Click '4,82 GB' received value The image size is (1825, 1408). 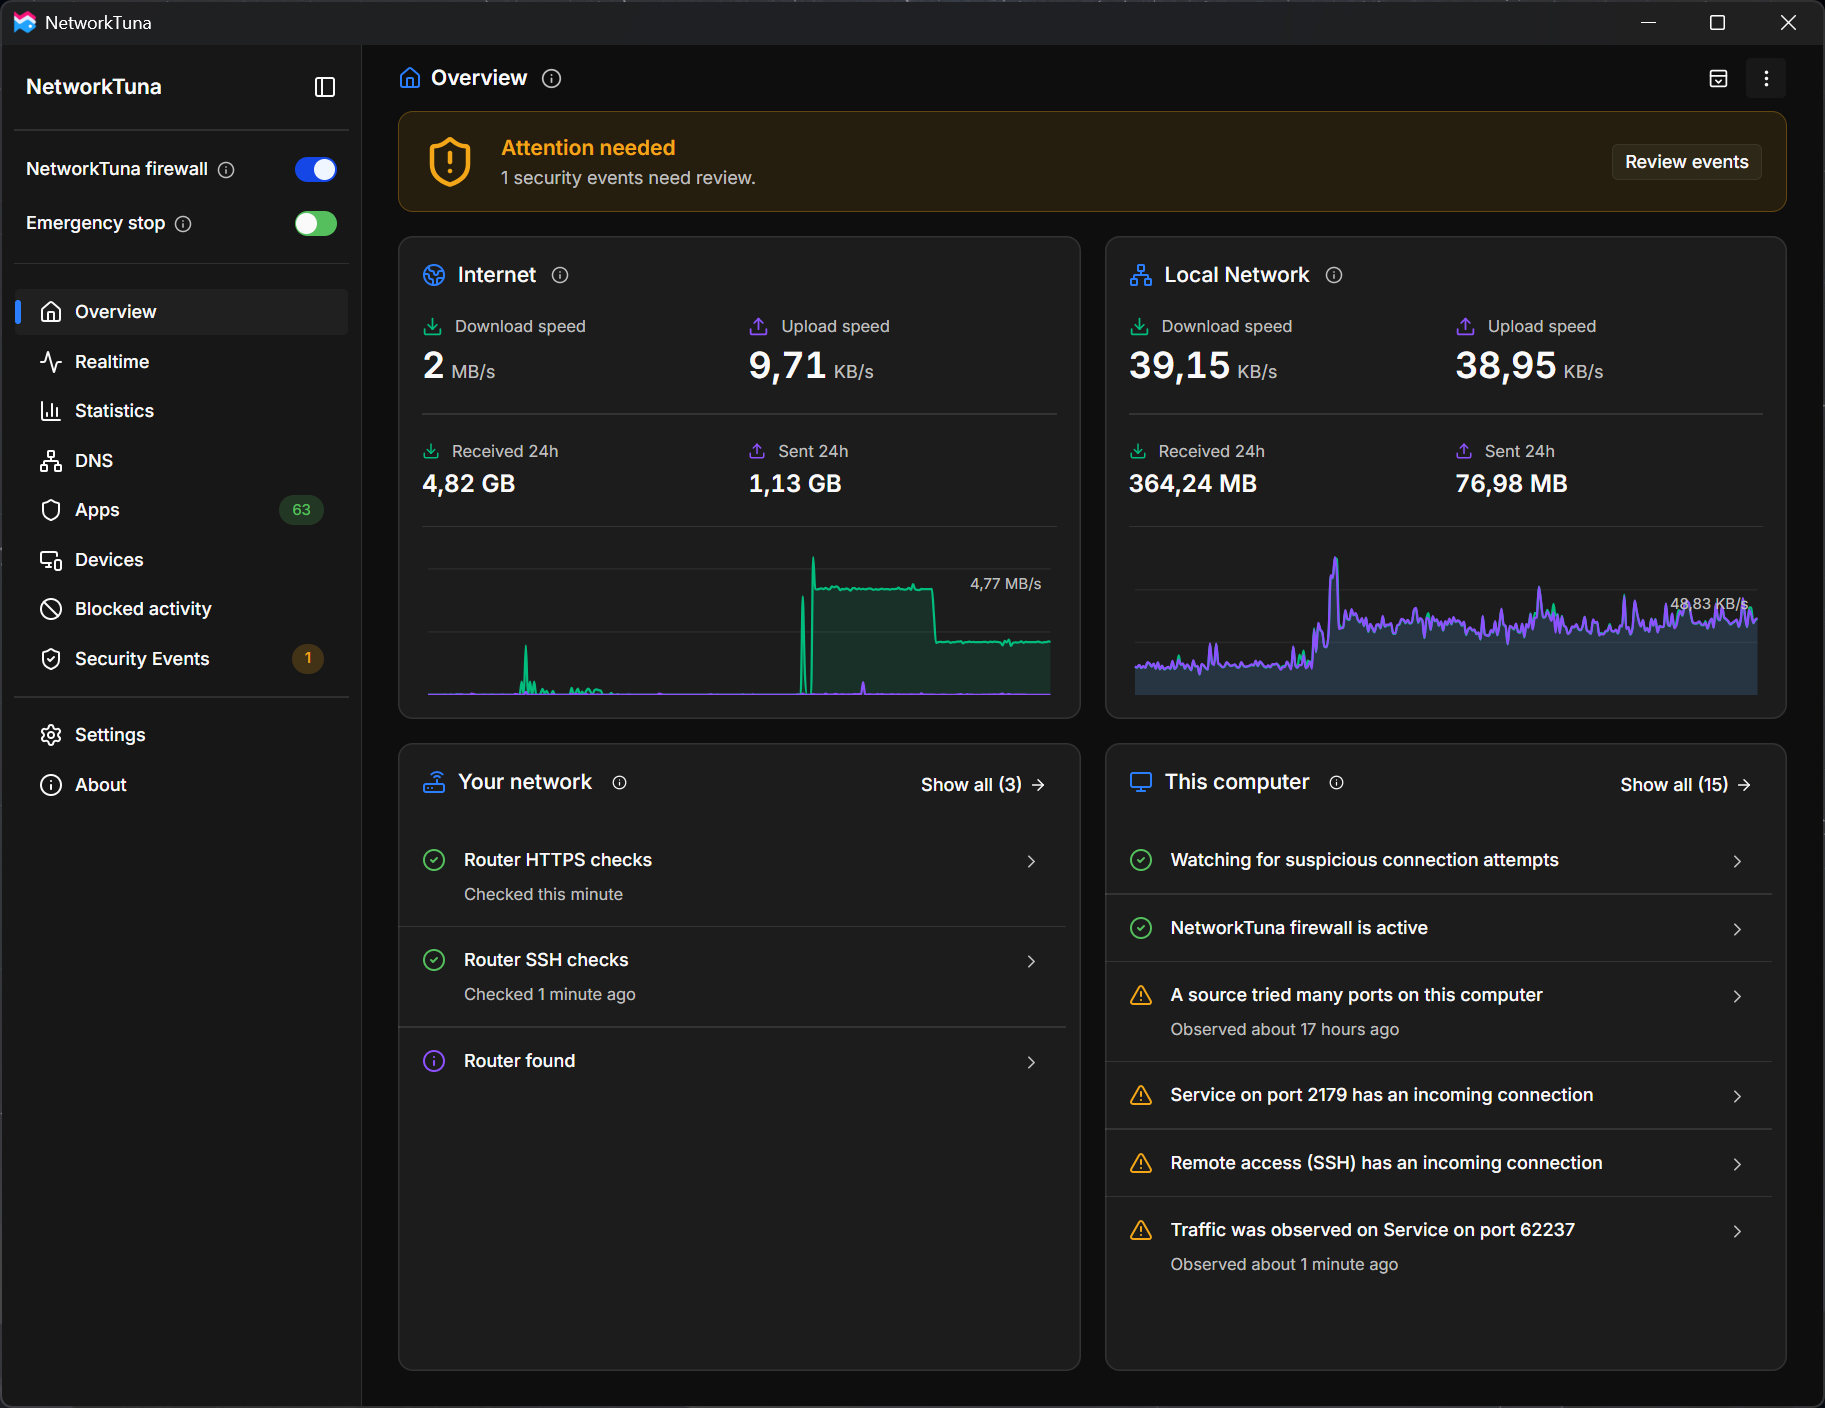469,484
